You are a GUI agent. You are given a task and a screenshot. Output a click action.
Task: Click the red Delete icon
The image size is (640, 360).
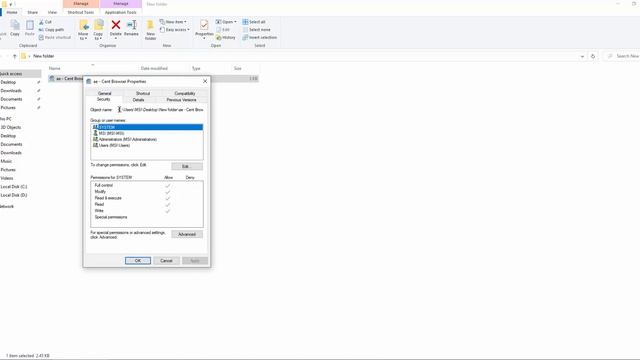[x=116, y=25]
